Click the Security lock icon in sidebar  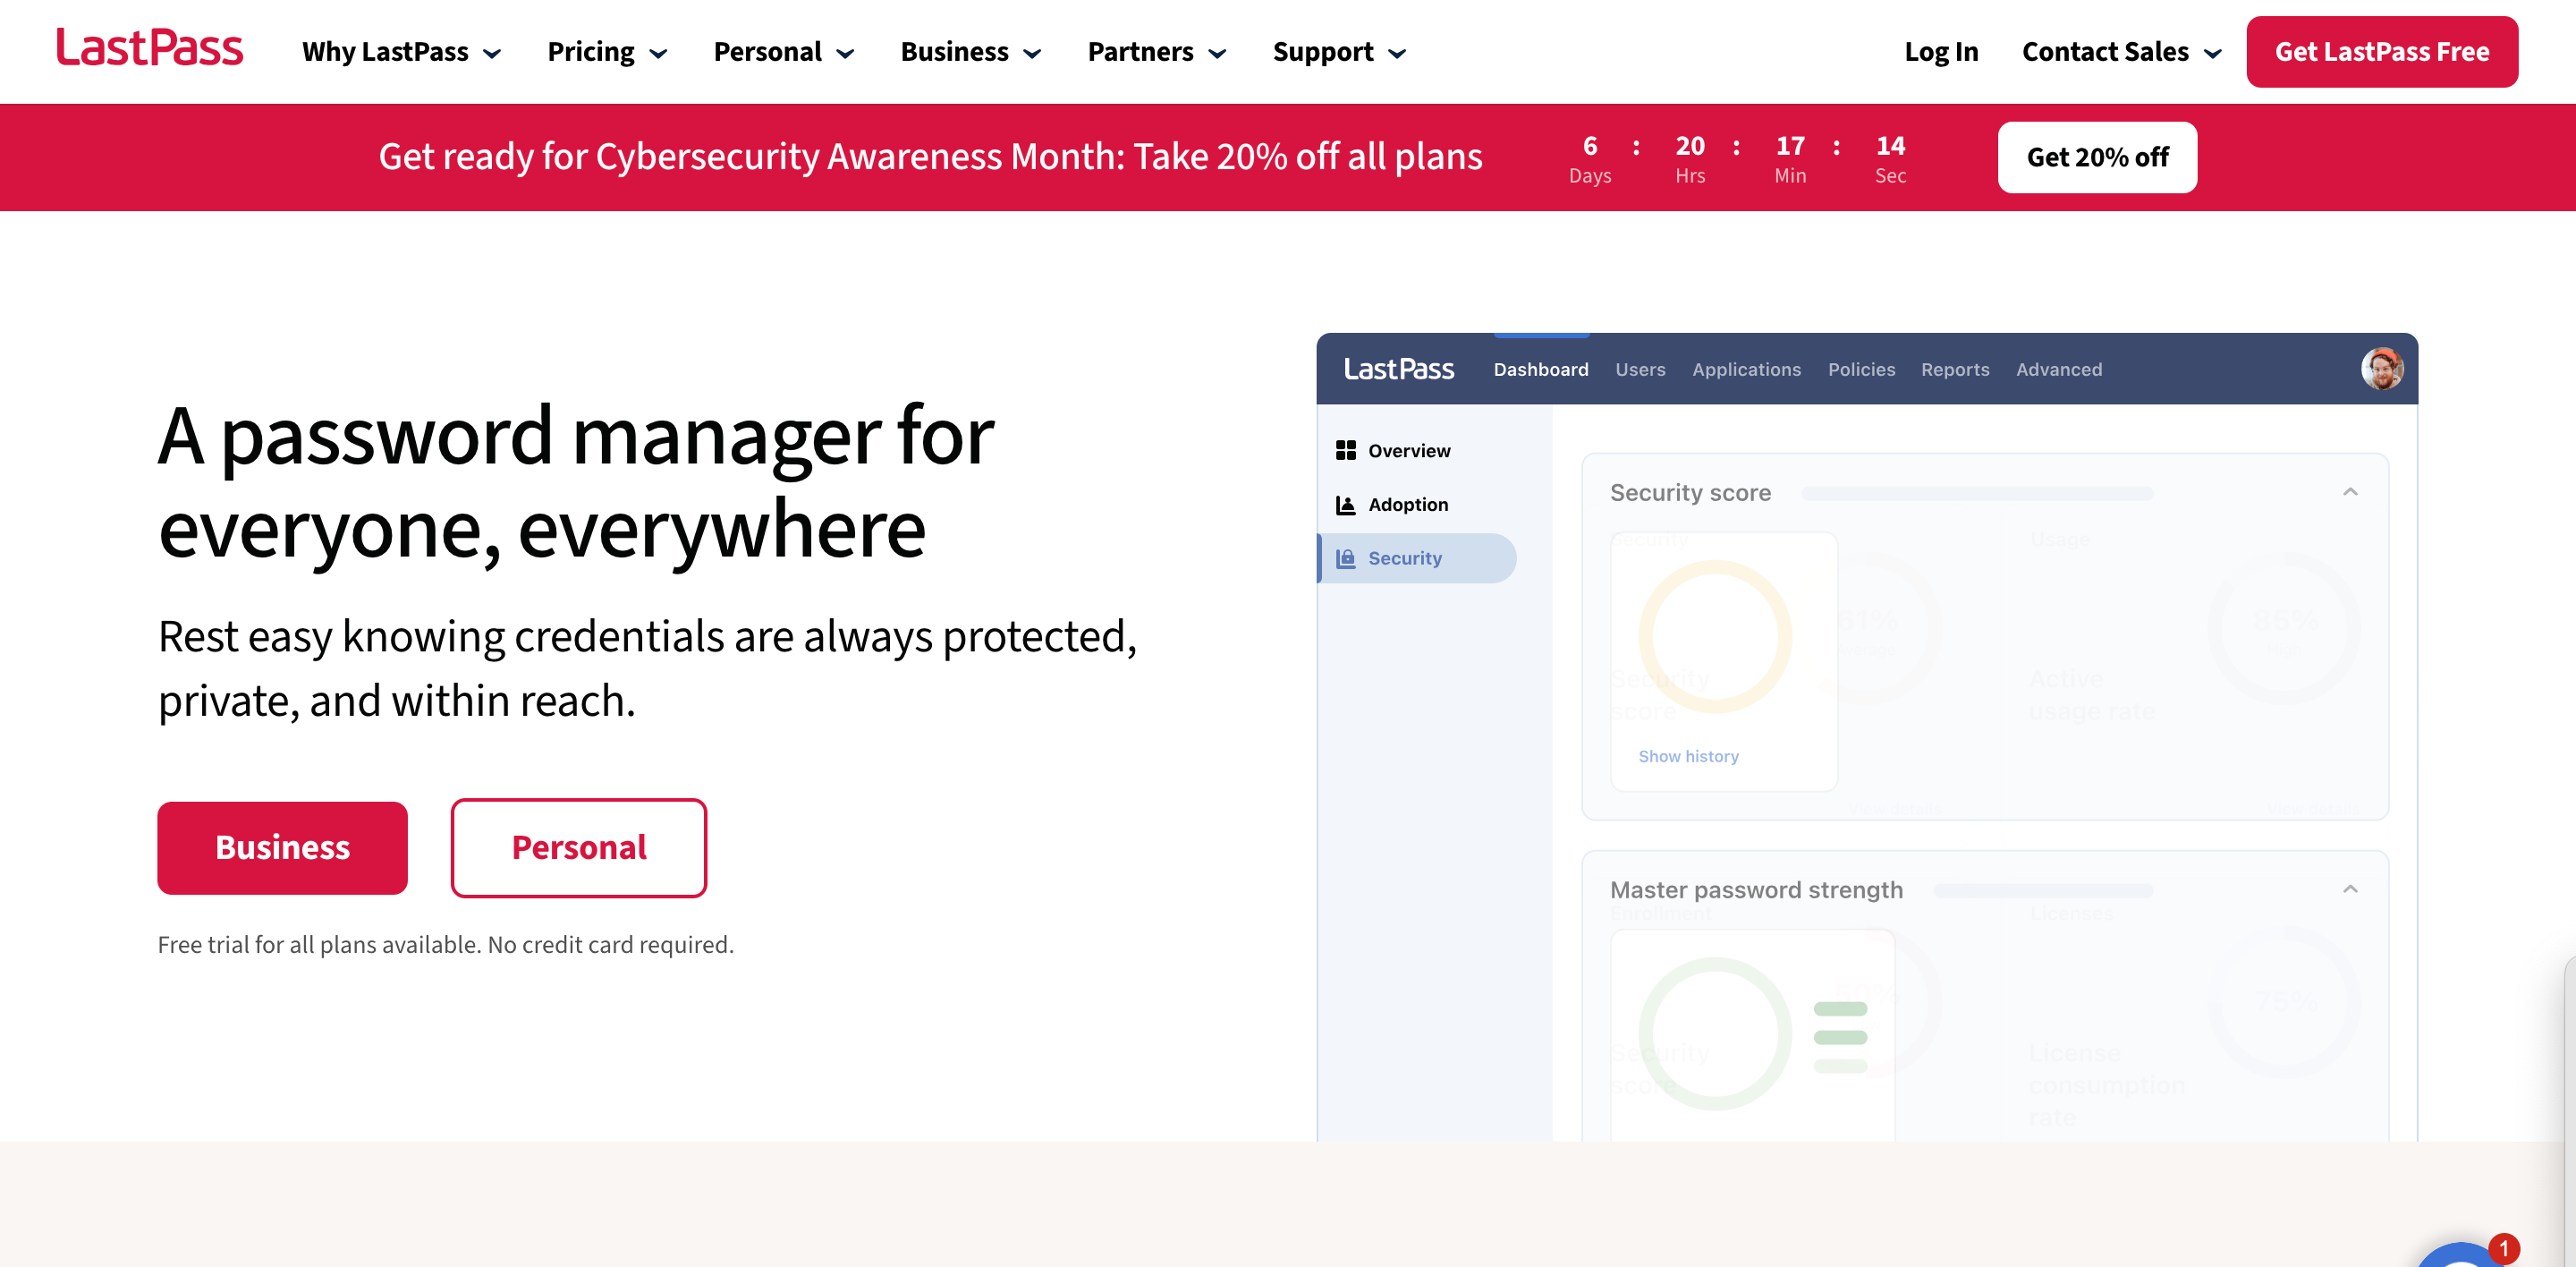pos(1346,559)
